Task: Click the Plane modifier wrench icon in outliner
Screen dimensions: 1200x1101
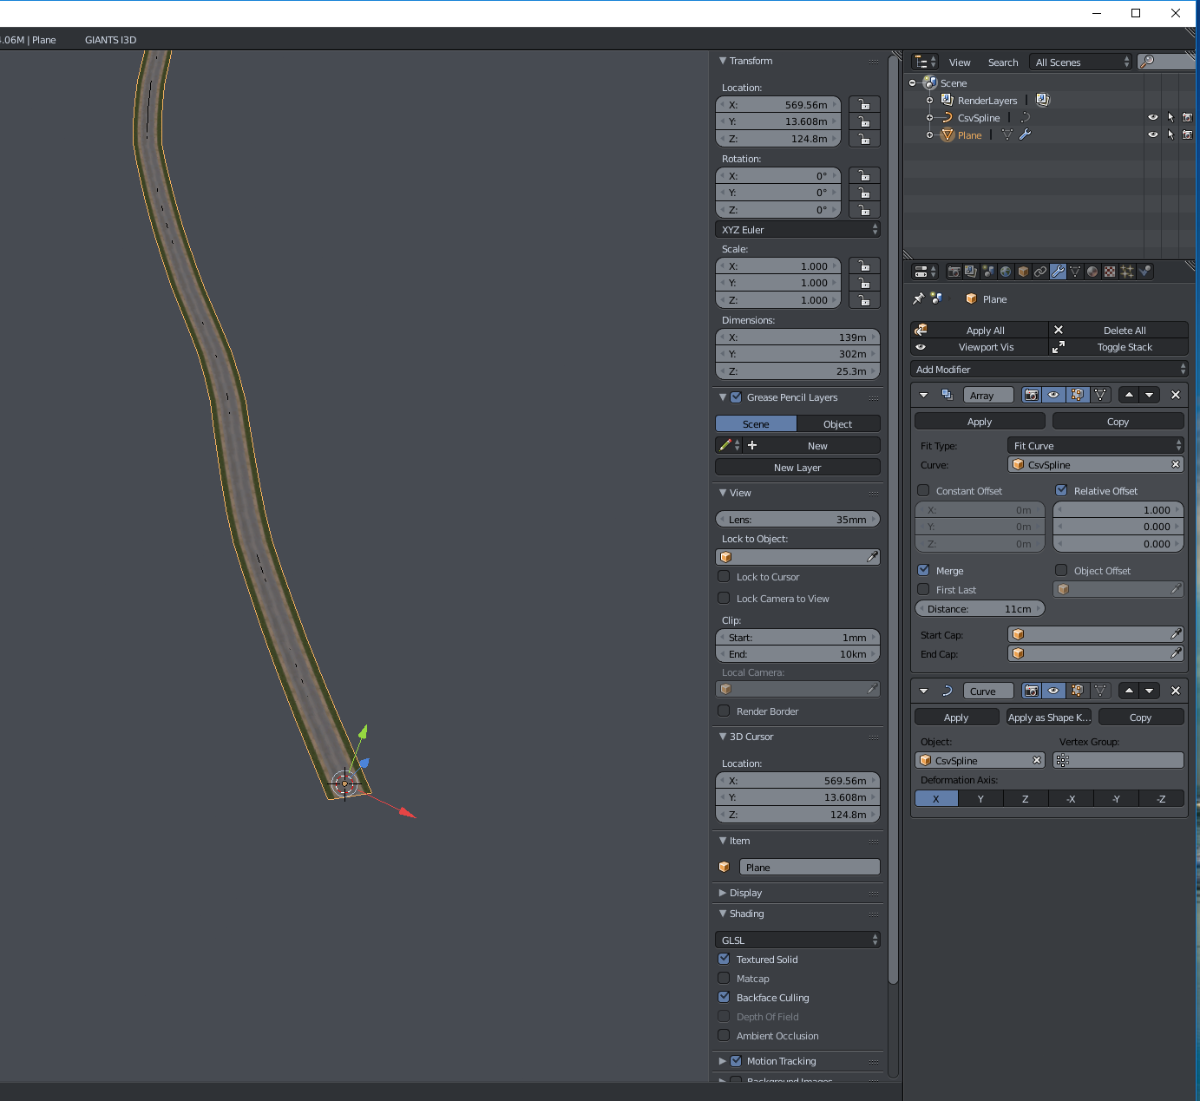Action: tap(1025, 135)
